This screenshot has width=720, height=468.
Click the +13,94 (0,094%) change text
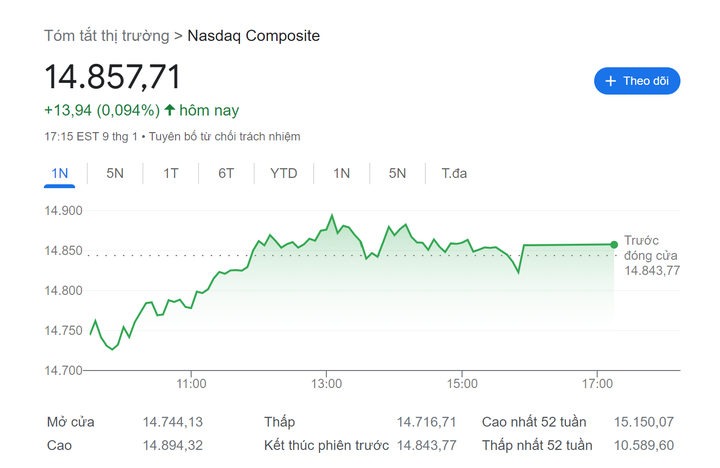coord(101,110)
